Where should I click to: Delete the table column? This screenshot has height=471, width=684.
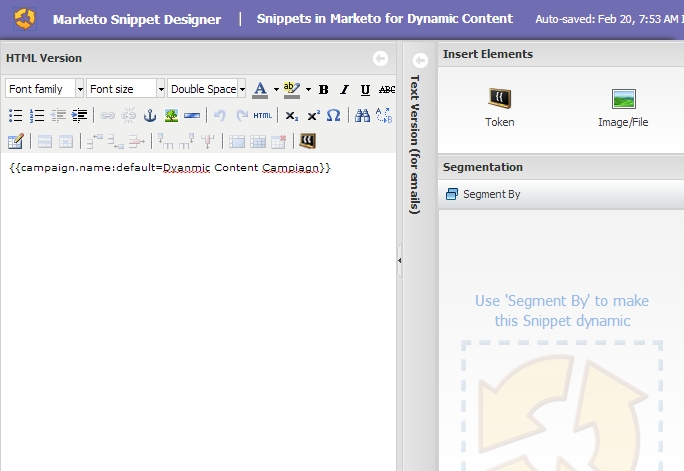tap(208, 141)
